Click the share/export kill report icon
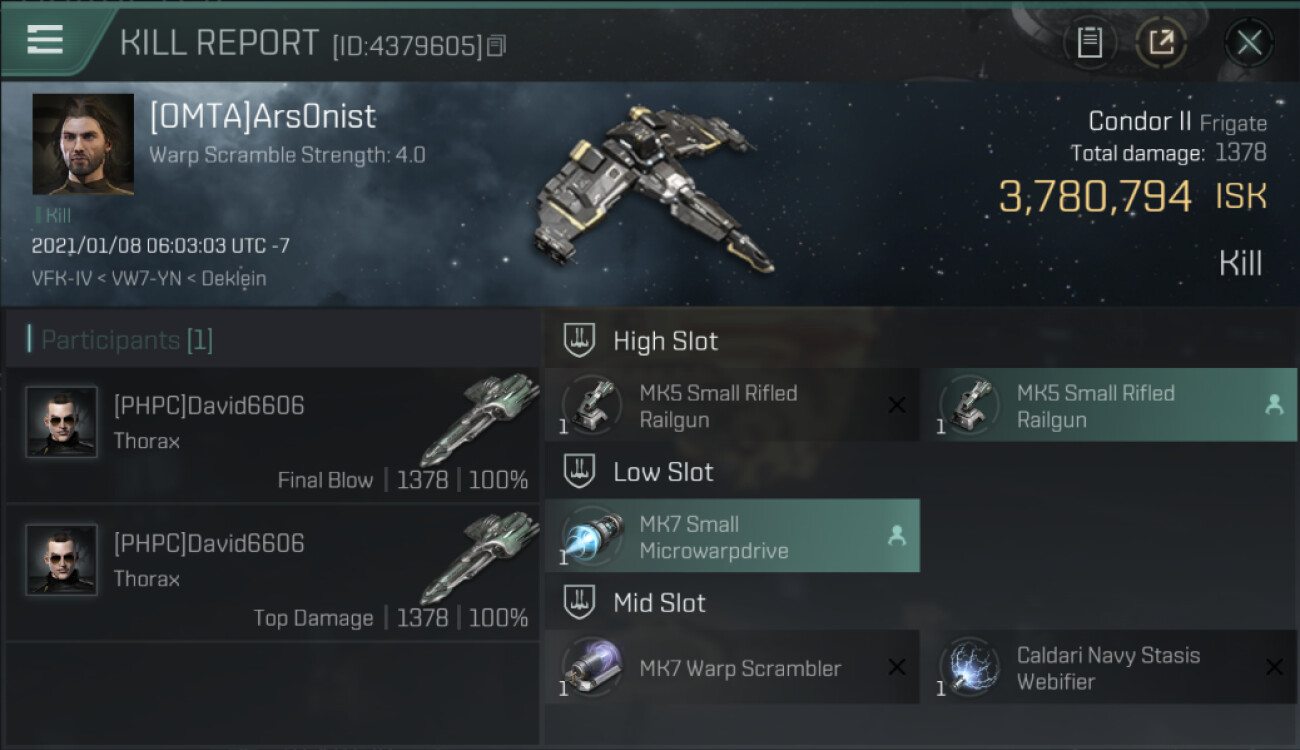The width and height of the screenshot is (1300, 750). coord(1161,42)
